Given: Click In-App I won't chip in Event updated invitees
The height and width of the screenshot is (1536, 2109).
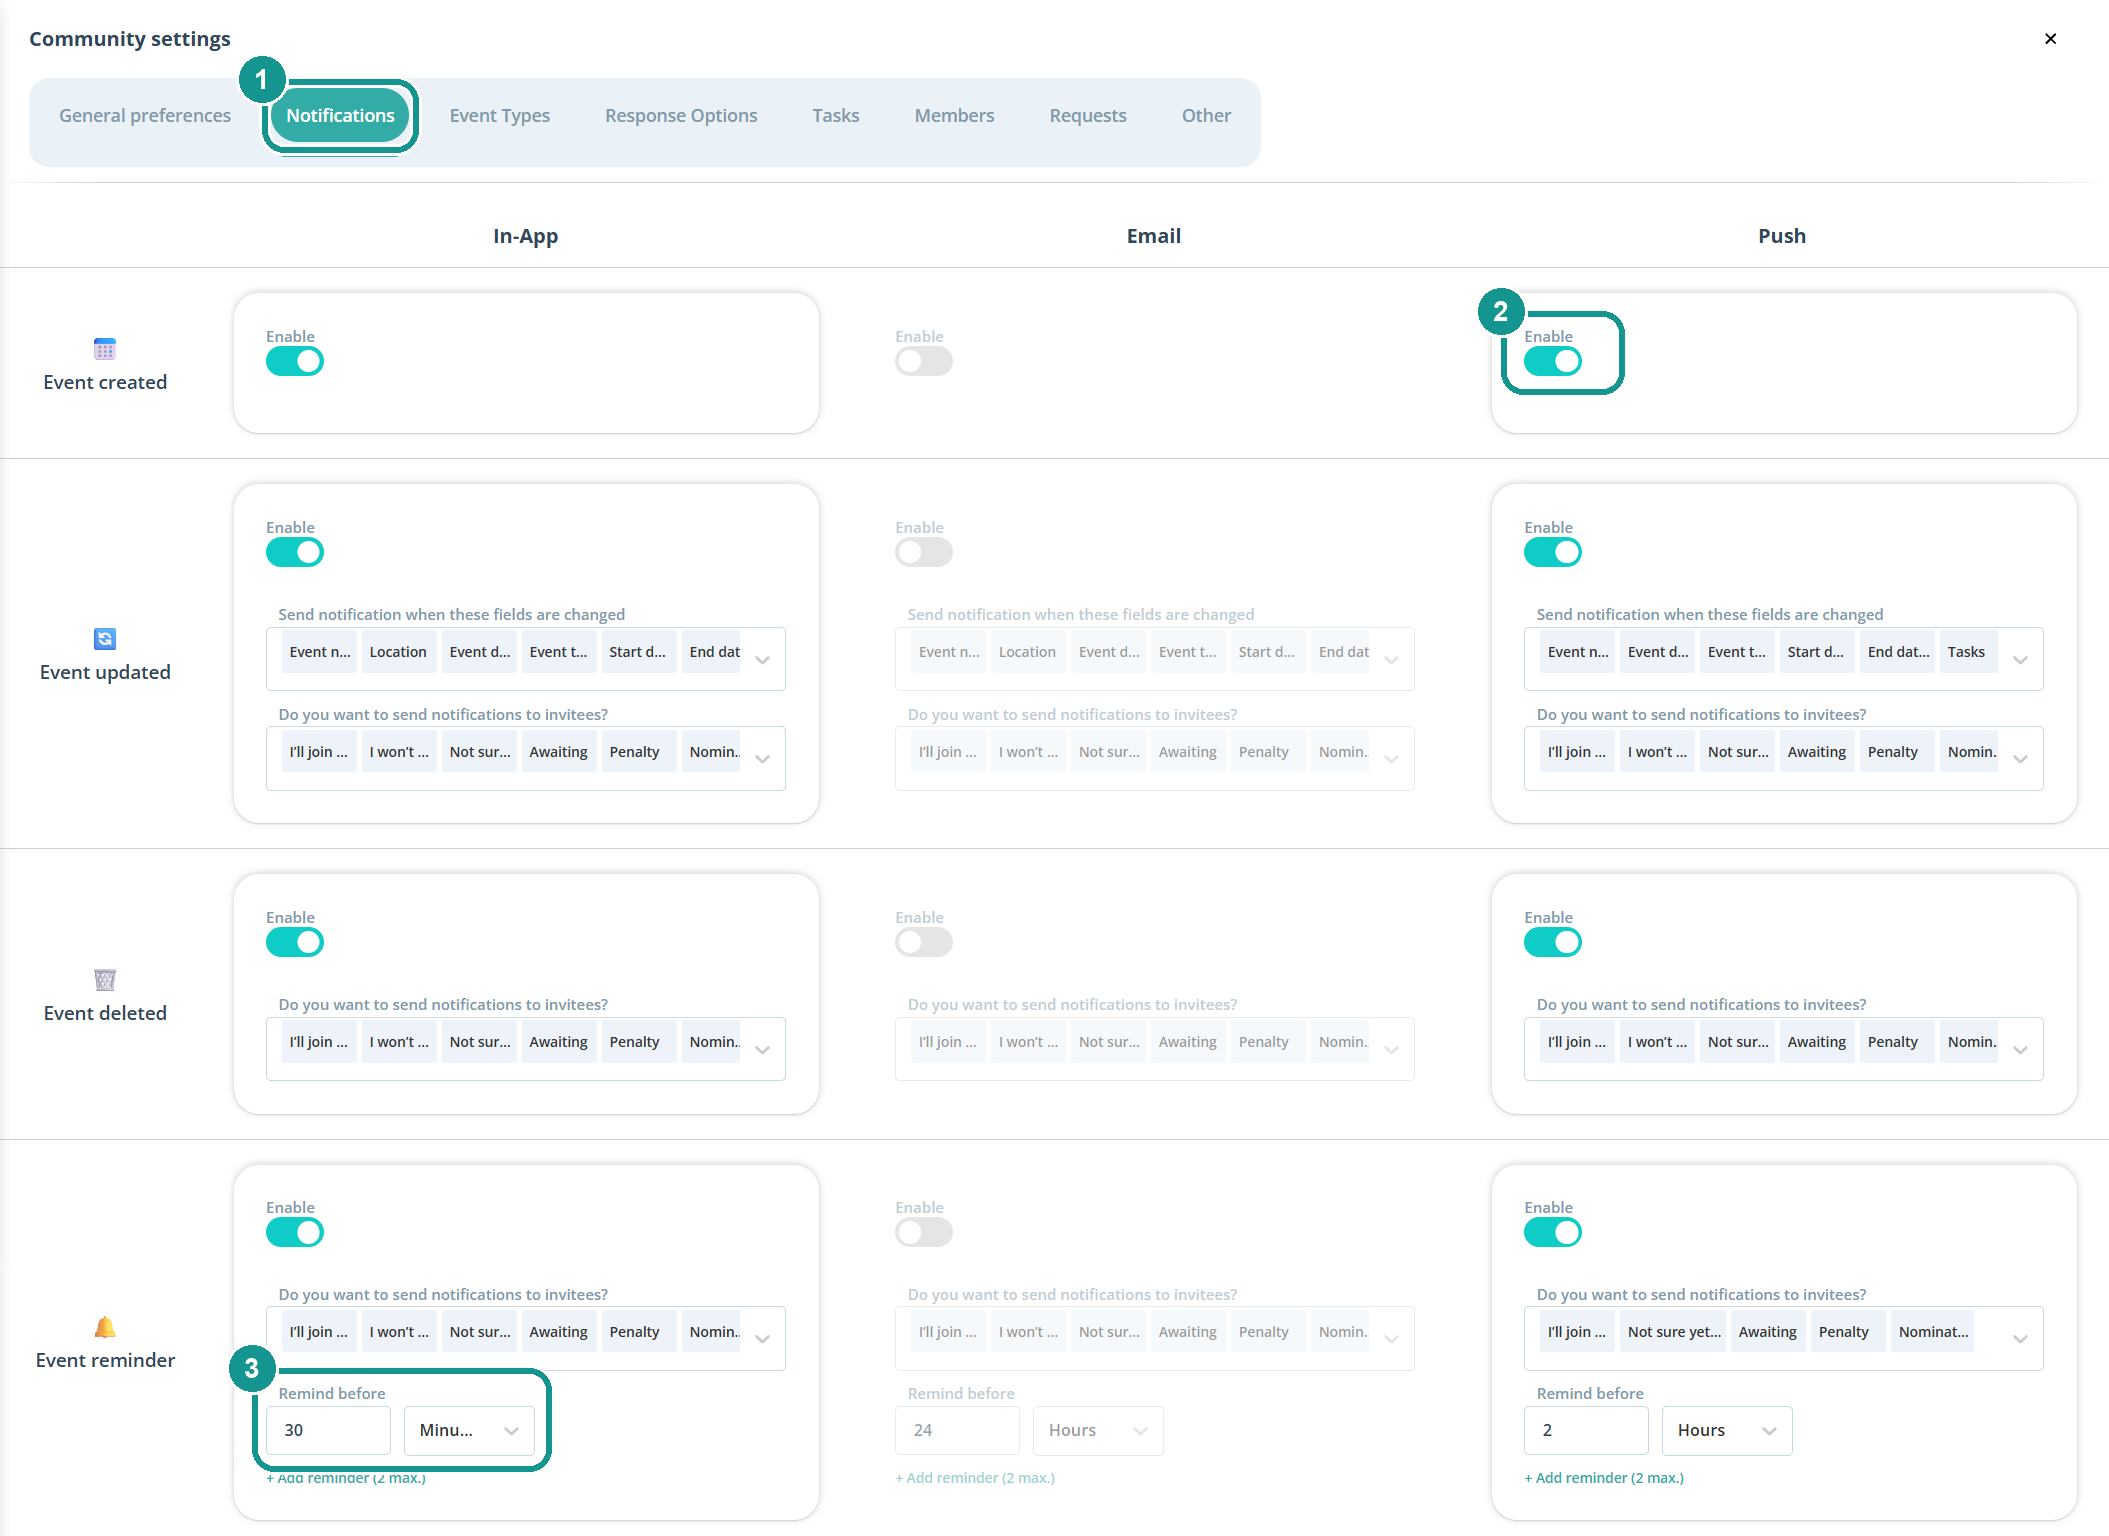Looking at the screenshot, I should coord(399,752).
